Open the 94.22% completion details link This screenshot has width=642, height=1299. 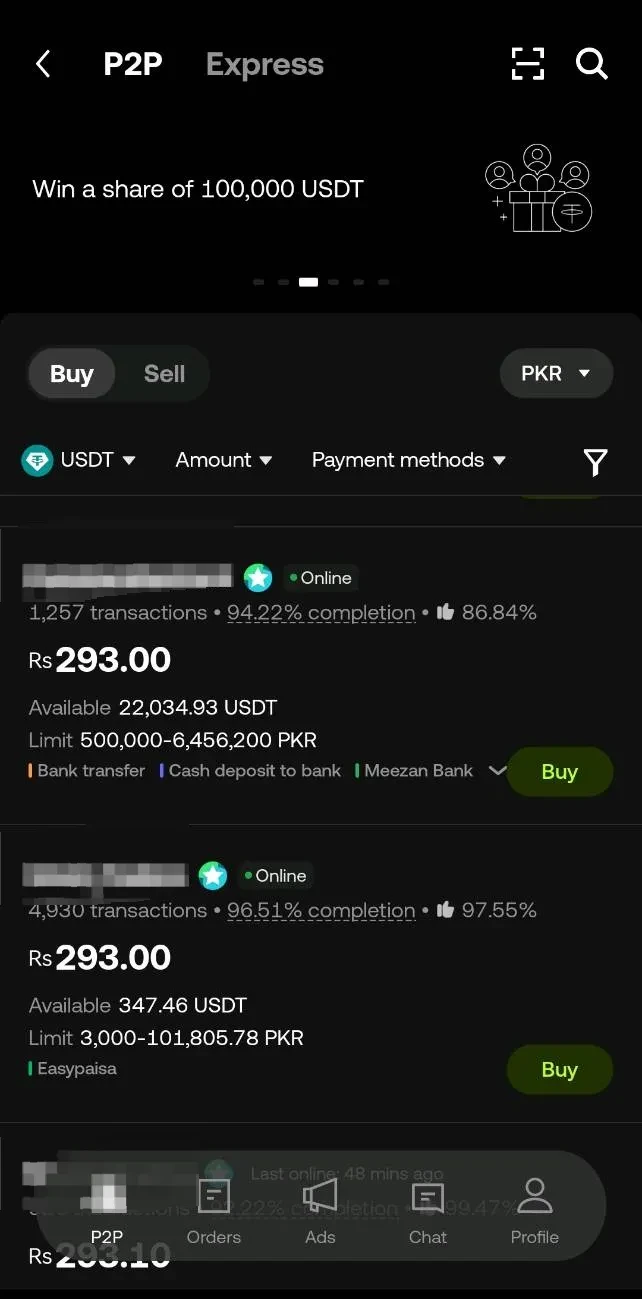pyautogui.click(x=321, y=612)
